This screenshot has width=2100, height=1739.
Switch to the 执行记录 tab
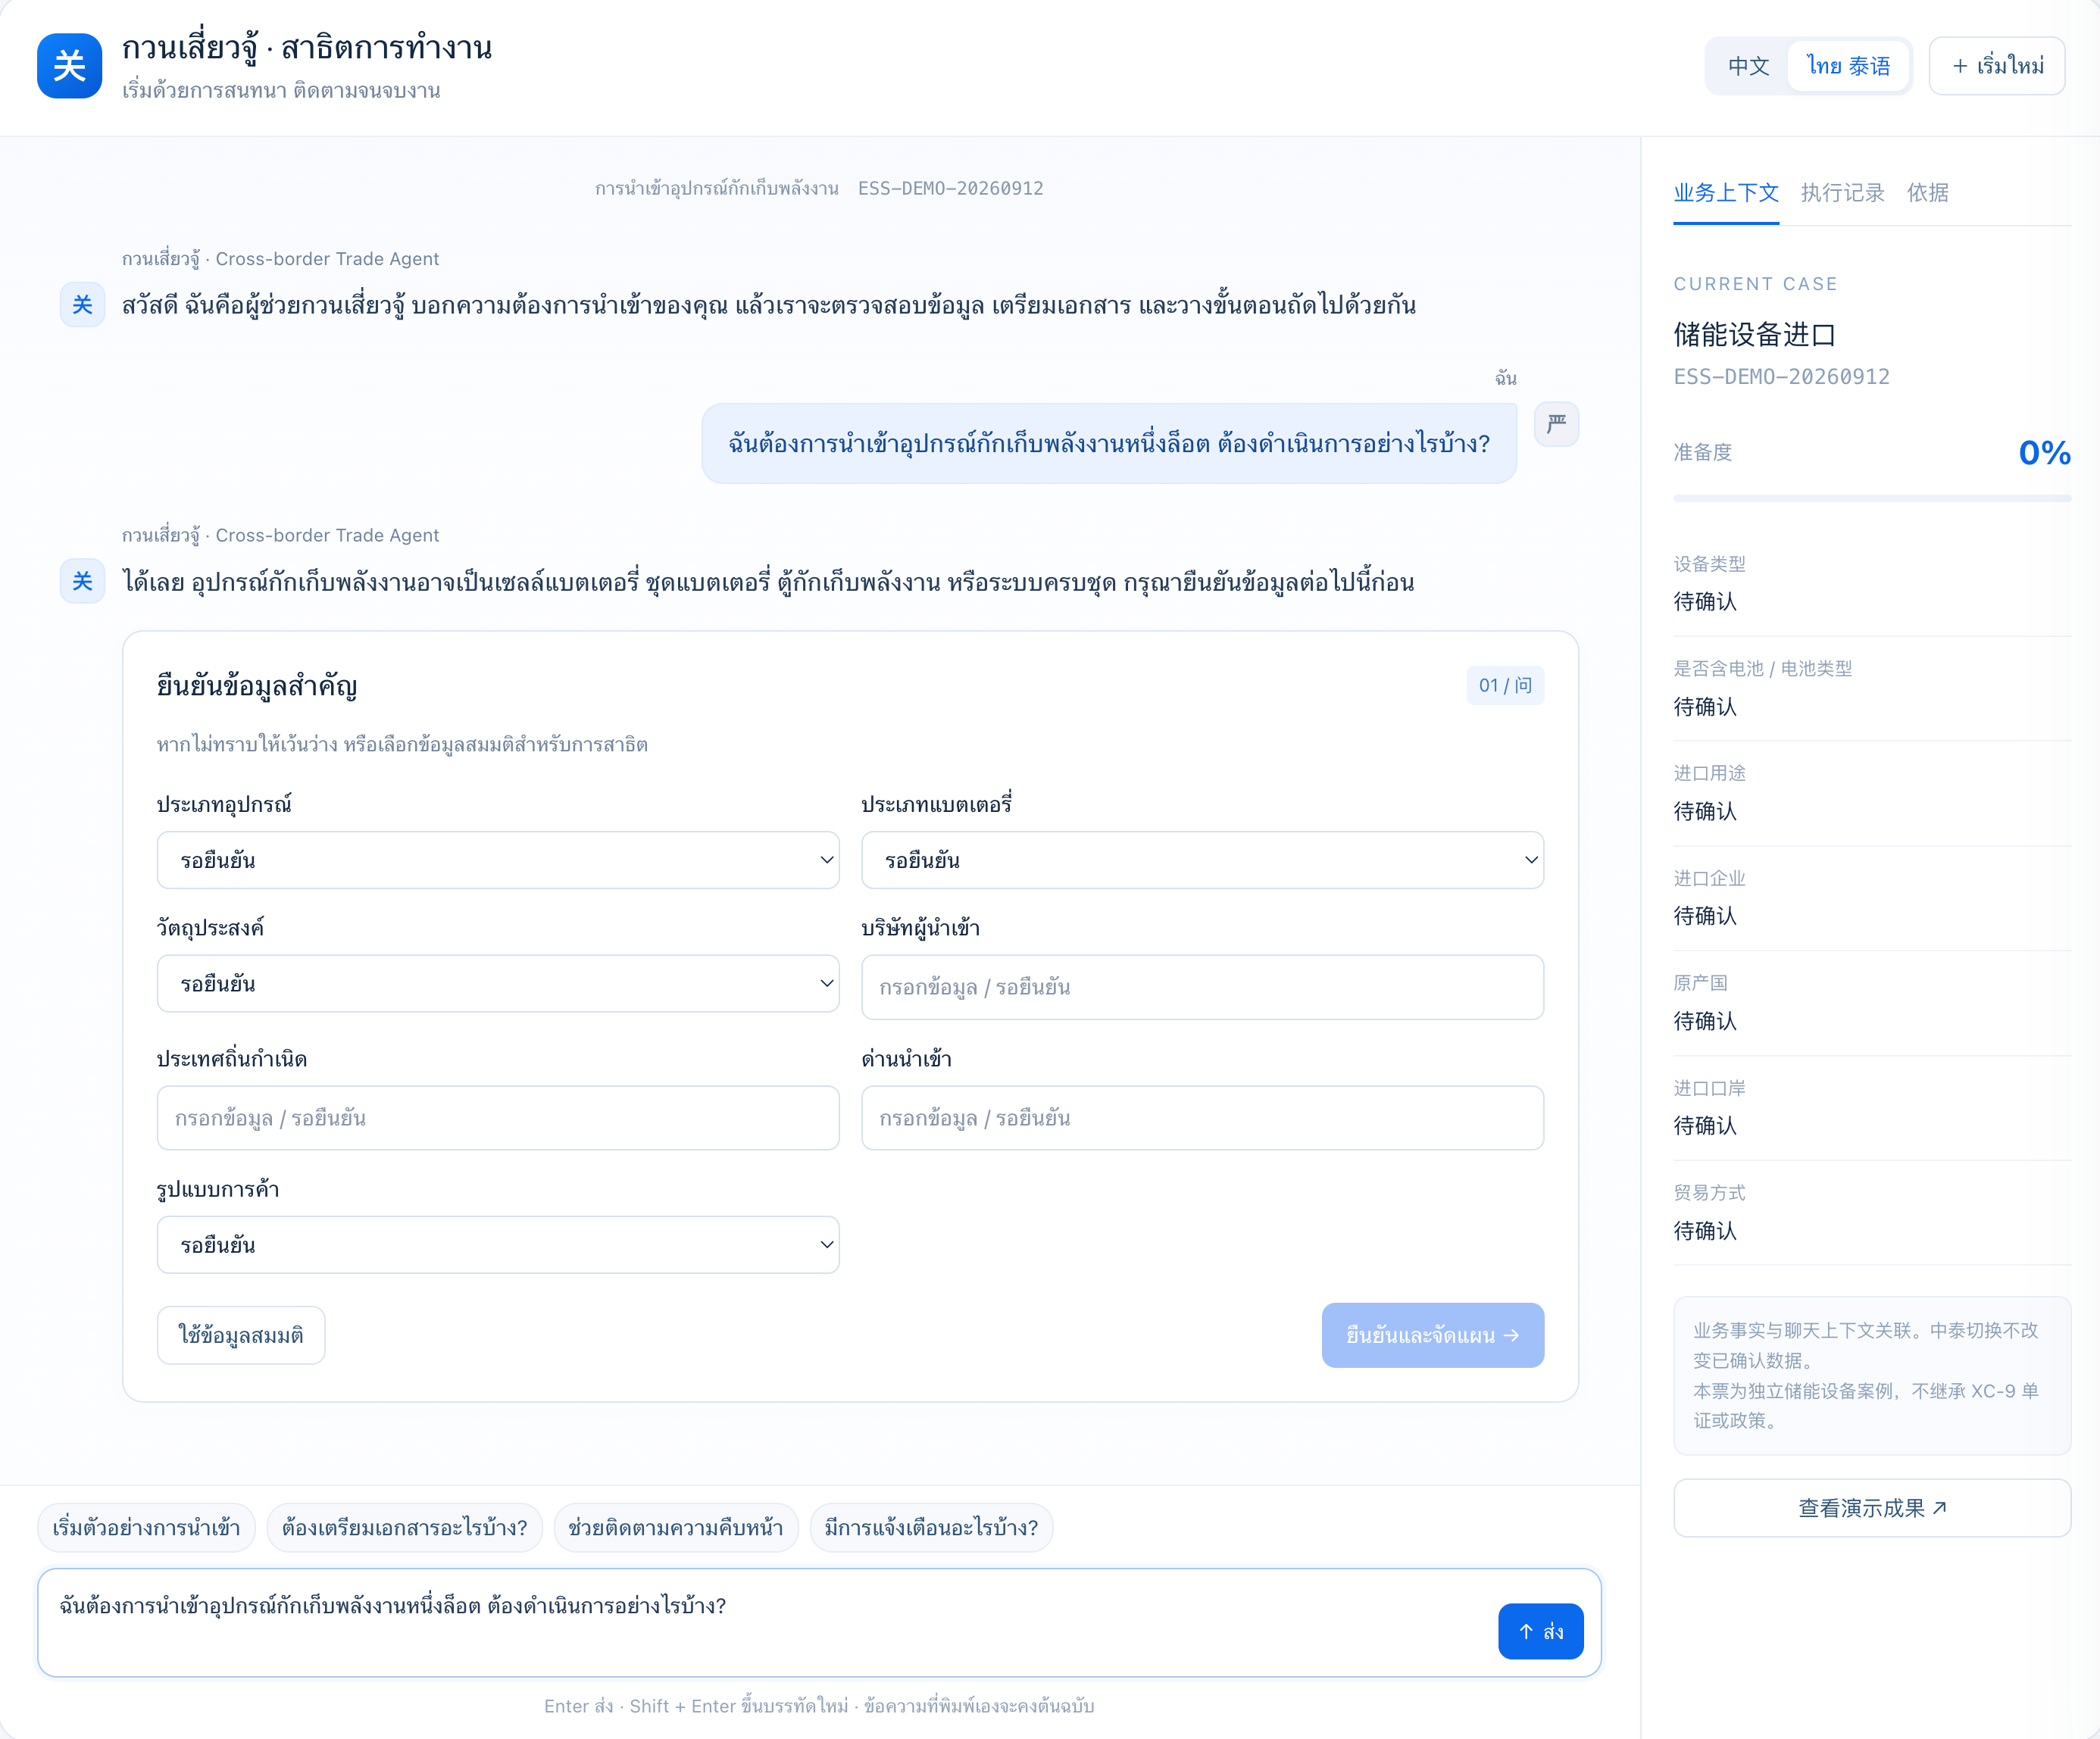pos(1842,193)
